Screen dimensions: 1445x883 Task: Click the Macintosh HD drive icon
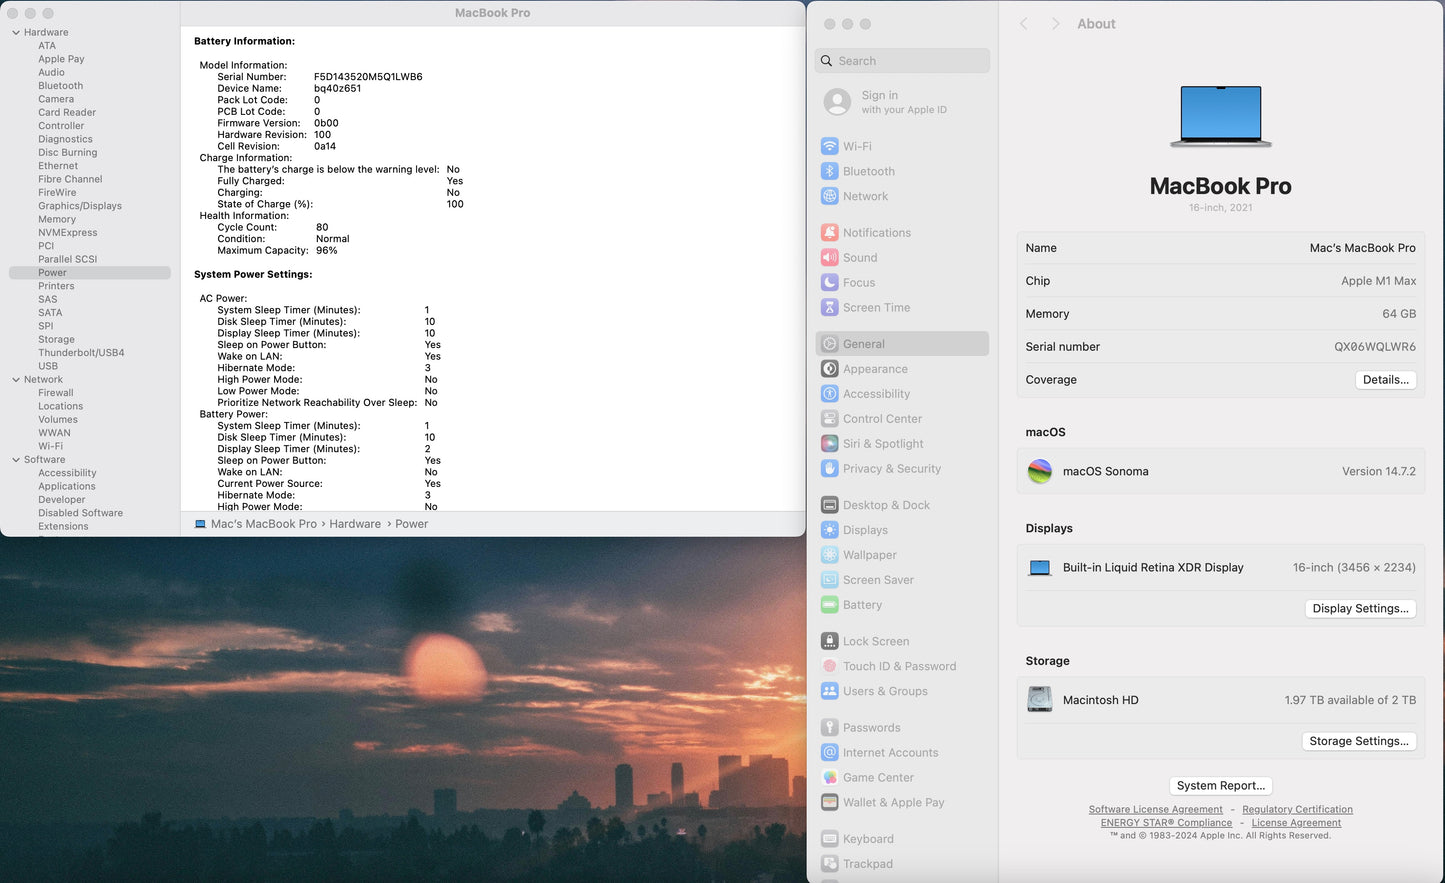coord(1040,700)
